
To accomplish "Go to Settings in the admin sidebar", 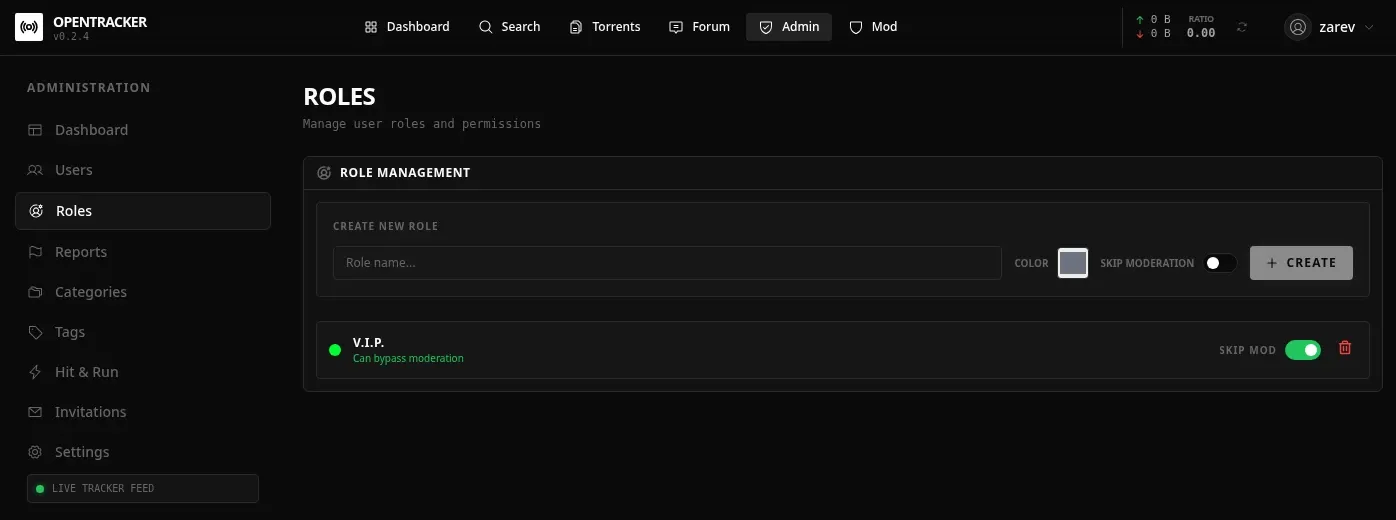I will click(x=81, y=452).
